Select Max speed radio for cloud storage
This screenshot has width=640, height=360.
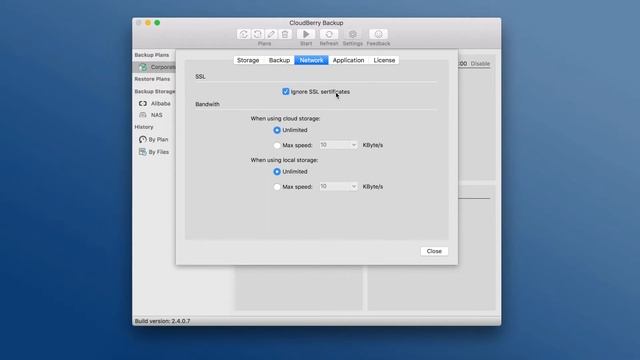tap(277, 145)
